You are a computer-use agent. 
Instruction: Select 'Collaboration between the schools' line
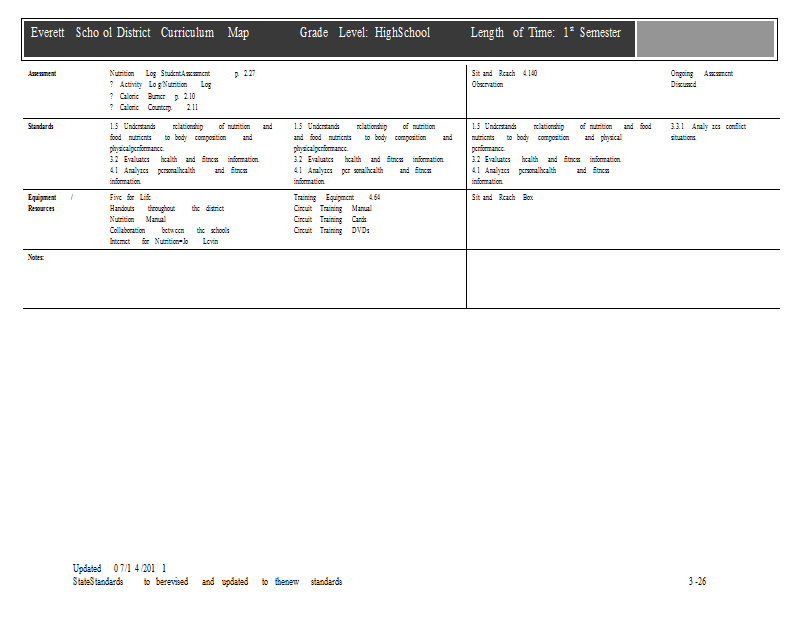pyautogui.click(x=169, y=230)
